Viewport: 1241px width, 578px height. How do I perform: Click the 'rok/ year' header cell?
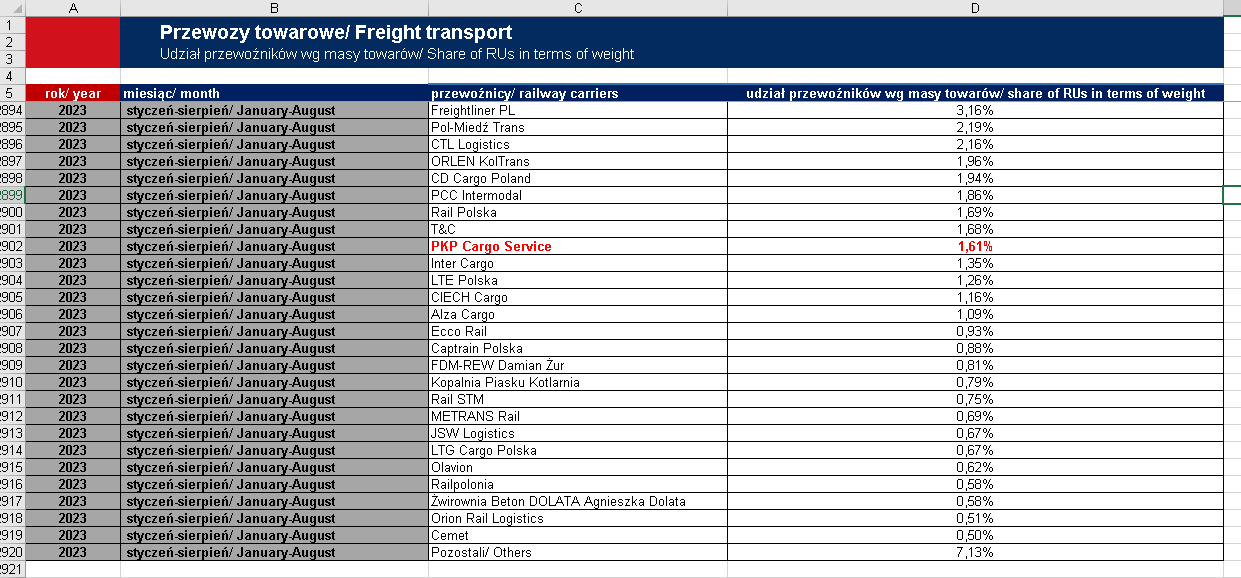[72, 93]
